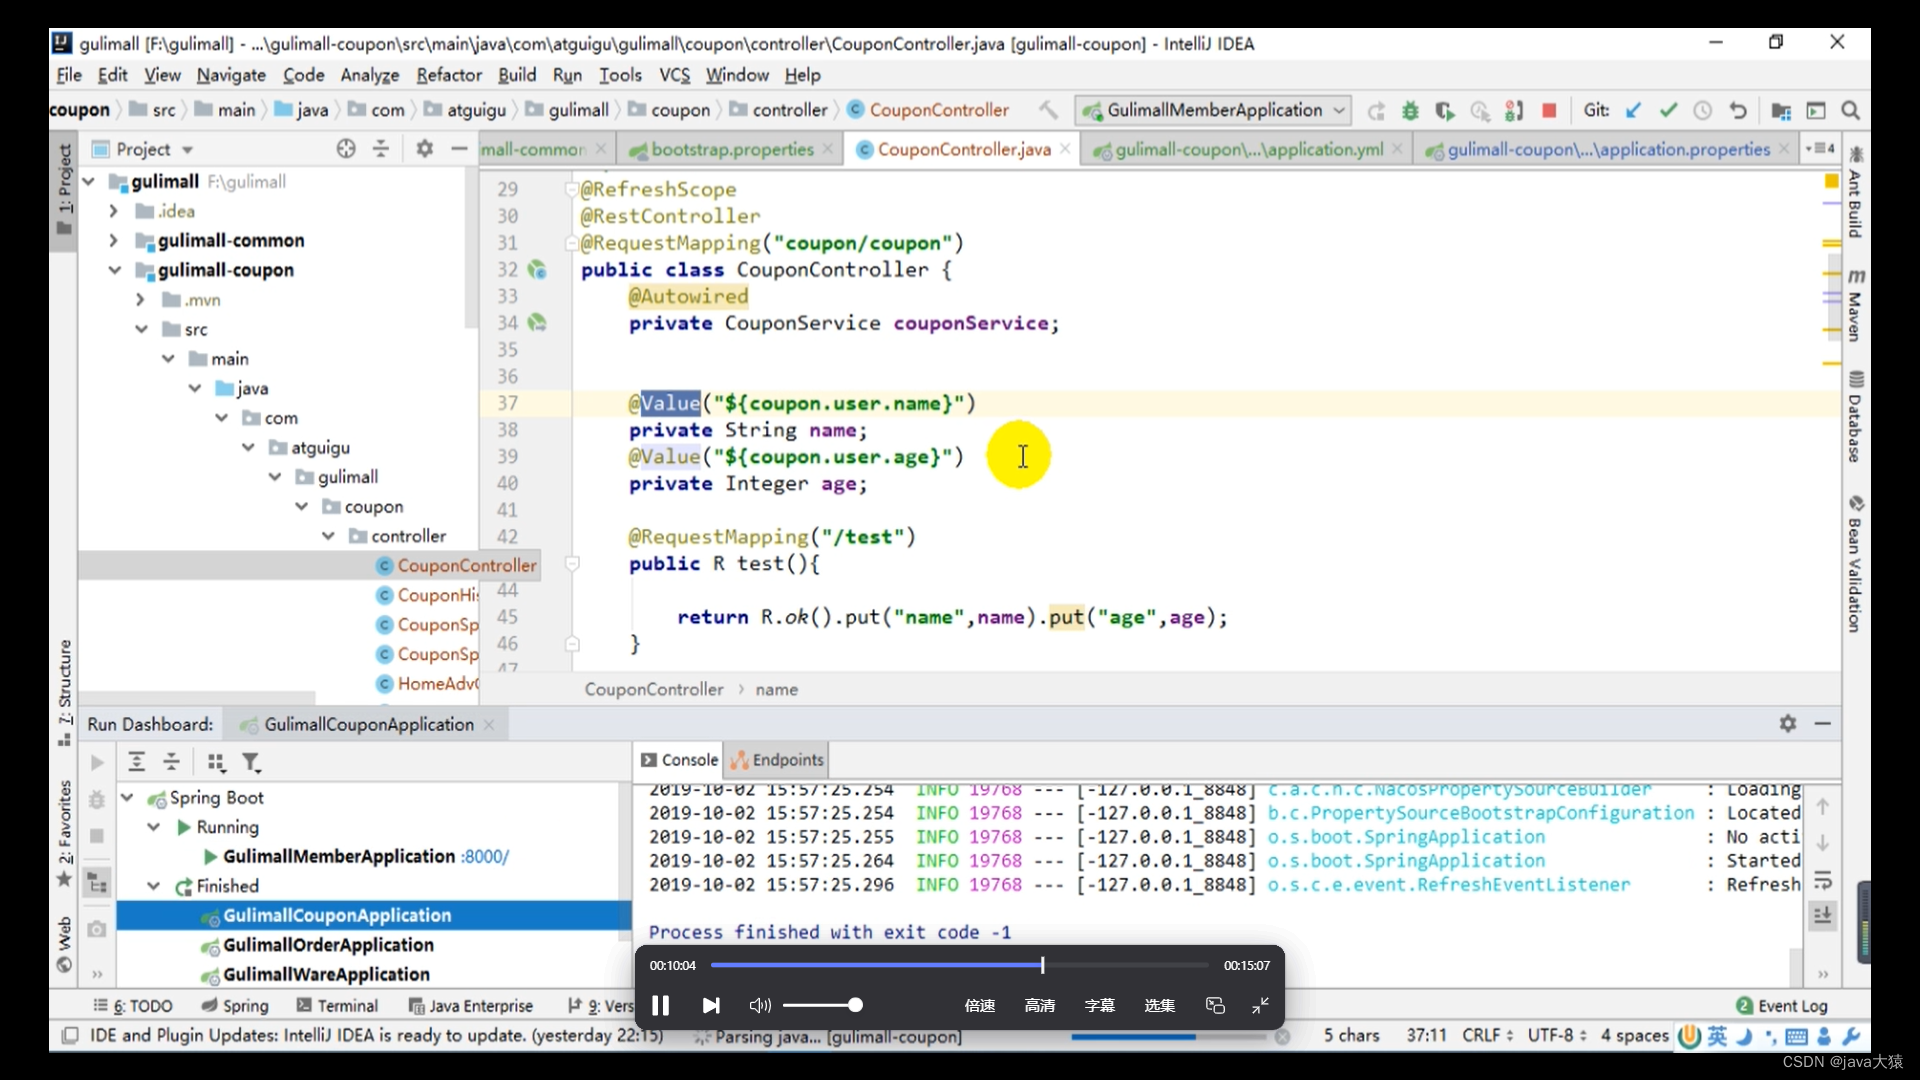Switch to bootstrap.properties editor tab
This screenshot has height=1080, width=1920.
[731, 149]
